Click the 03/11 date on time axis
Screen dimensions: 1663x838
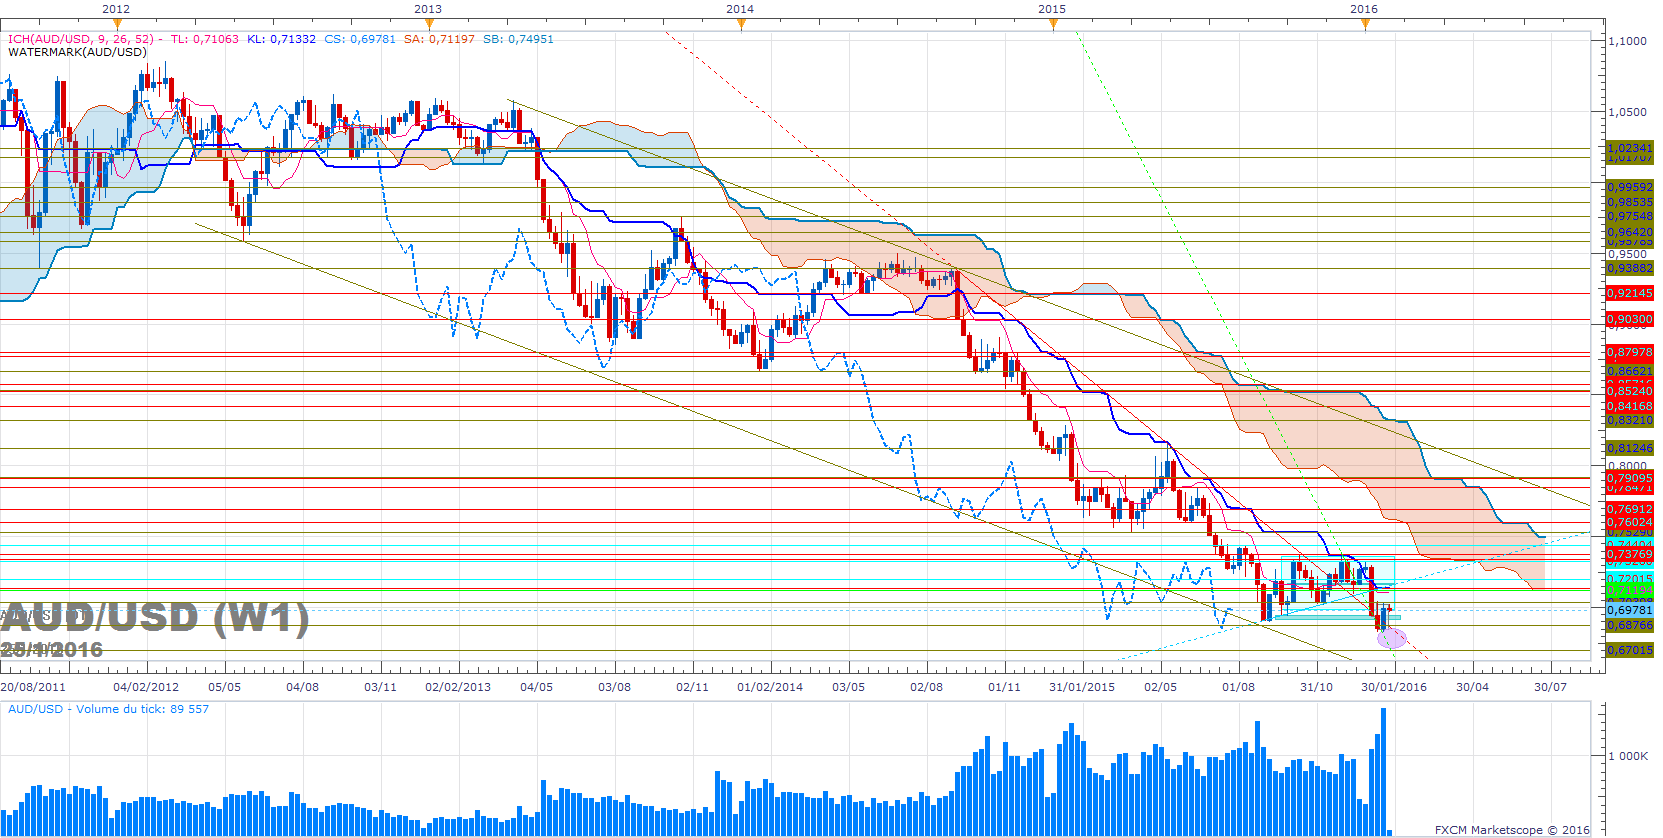click(x=381, y=687)
